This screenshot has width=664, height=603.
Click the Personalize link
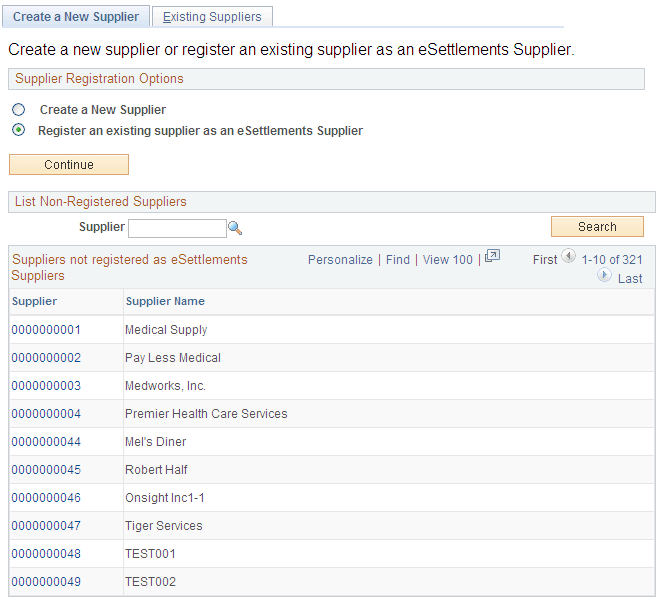(340, 260)
